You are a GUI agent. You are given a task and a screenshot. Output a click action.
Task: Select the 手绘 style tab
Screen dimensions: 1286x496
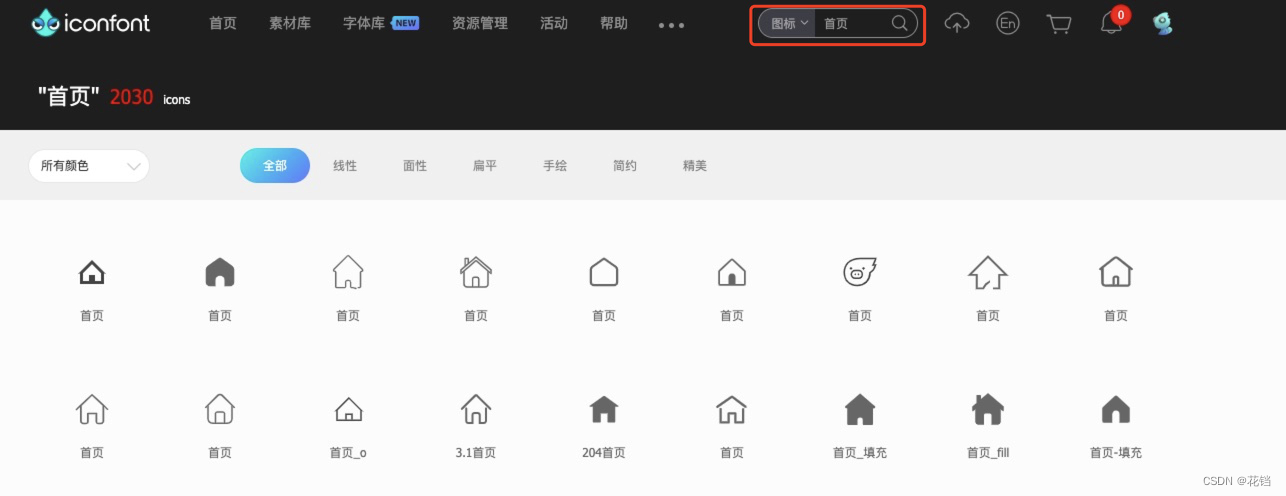(x=555, y=166)
